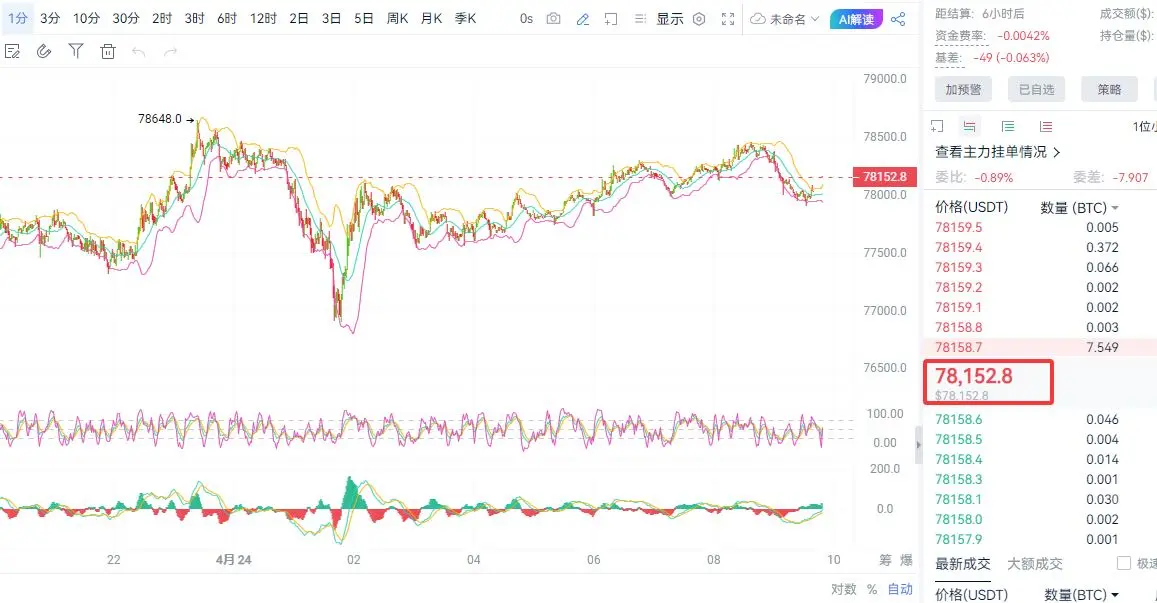This screenshot has width=1157, height=603.
Task: Activate the pencil drawing tool
Action: [x=582, y=19]
